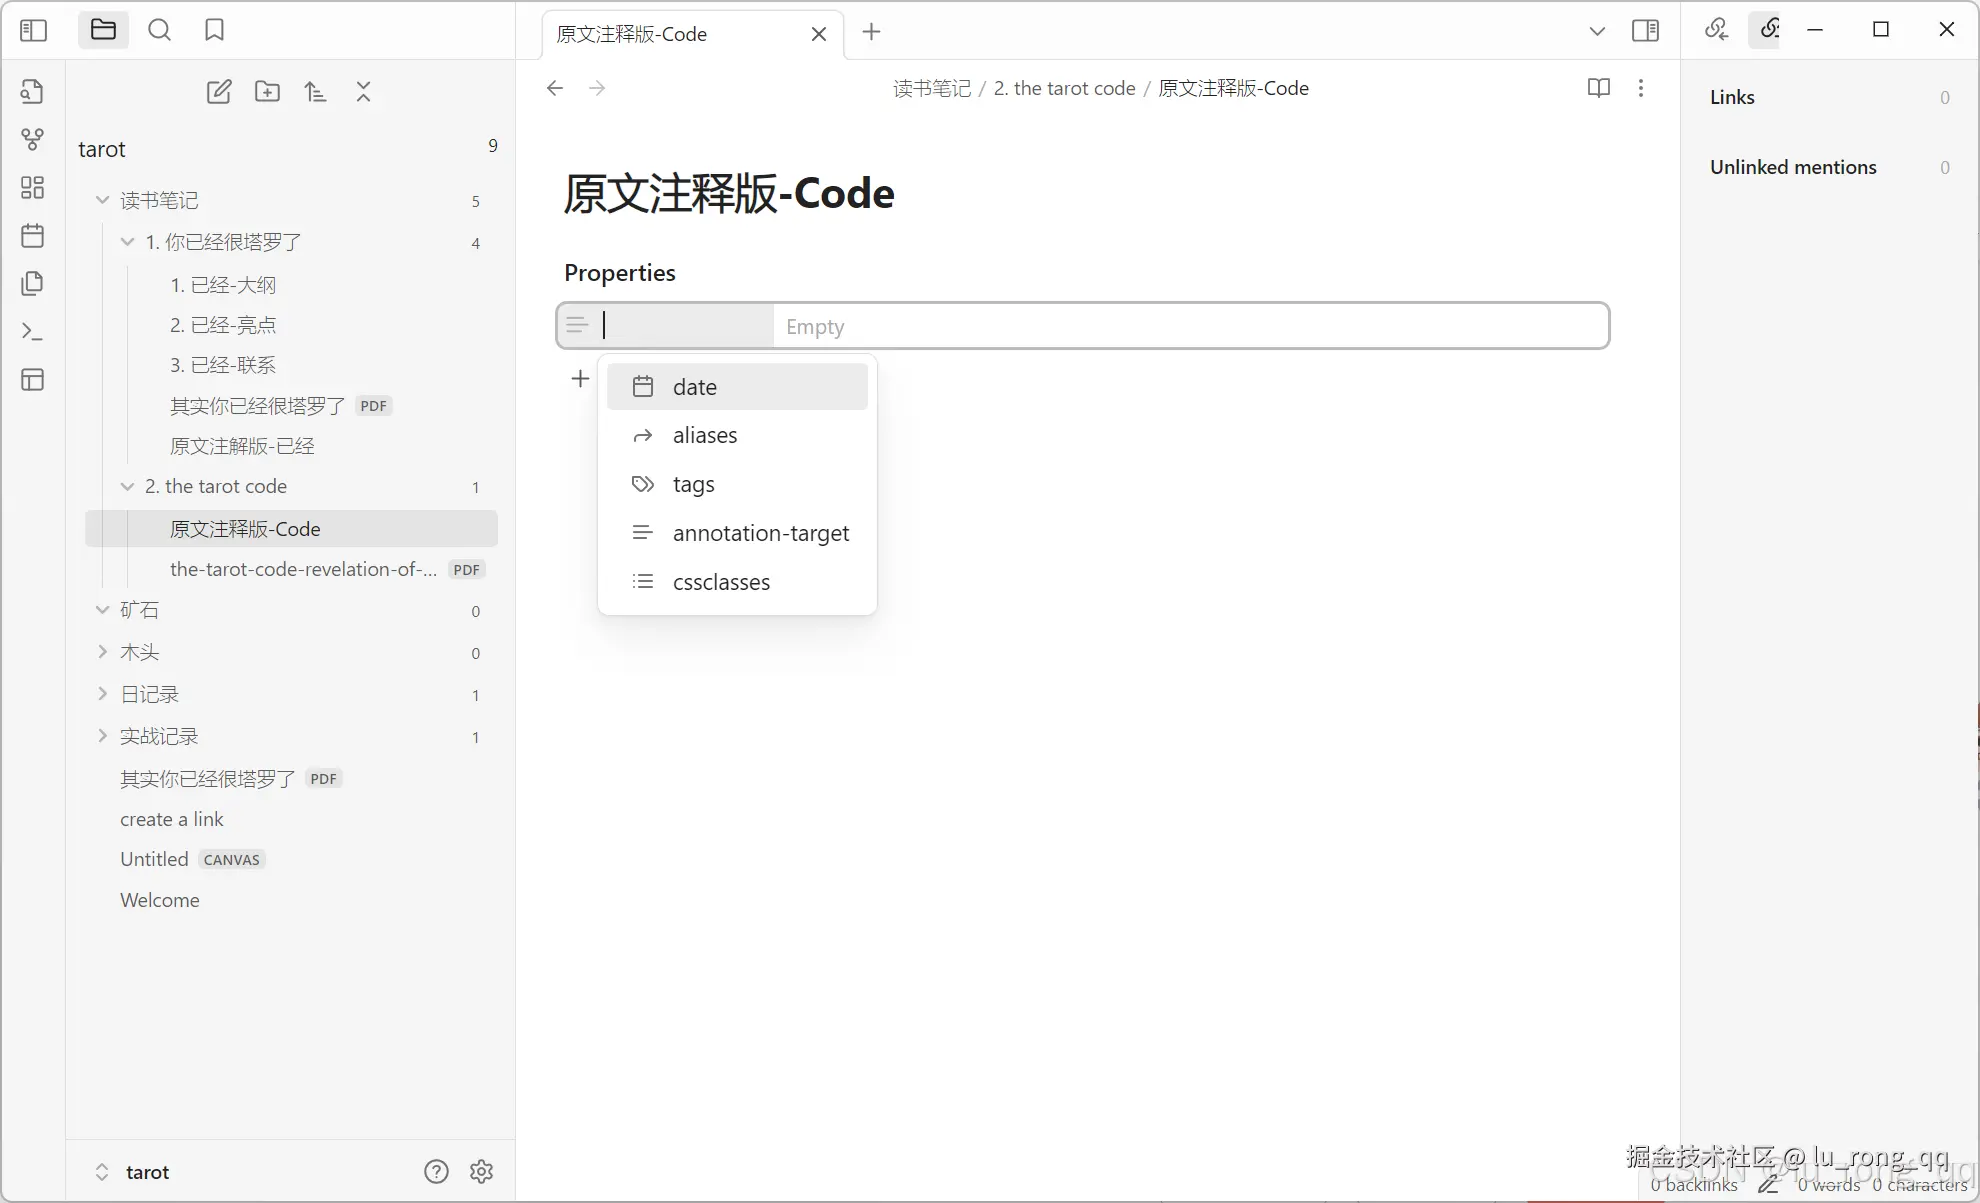This screenshot has width=1980, height=1203.
Task: Open the graph view
Action: coord(33,139)
